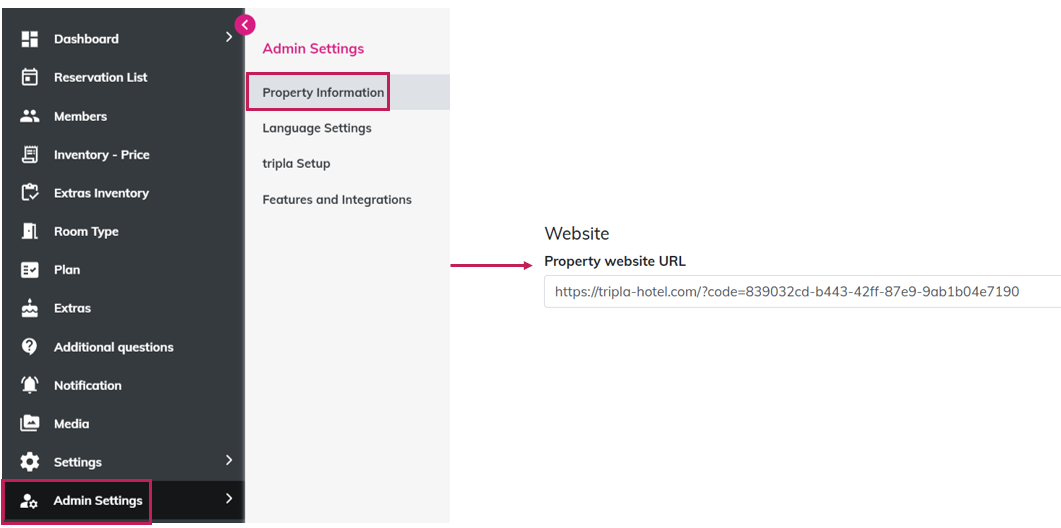
Task: Click the Members people icon
Action: point(30,116)
